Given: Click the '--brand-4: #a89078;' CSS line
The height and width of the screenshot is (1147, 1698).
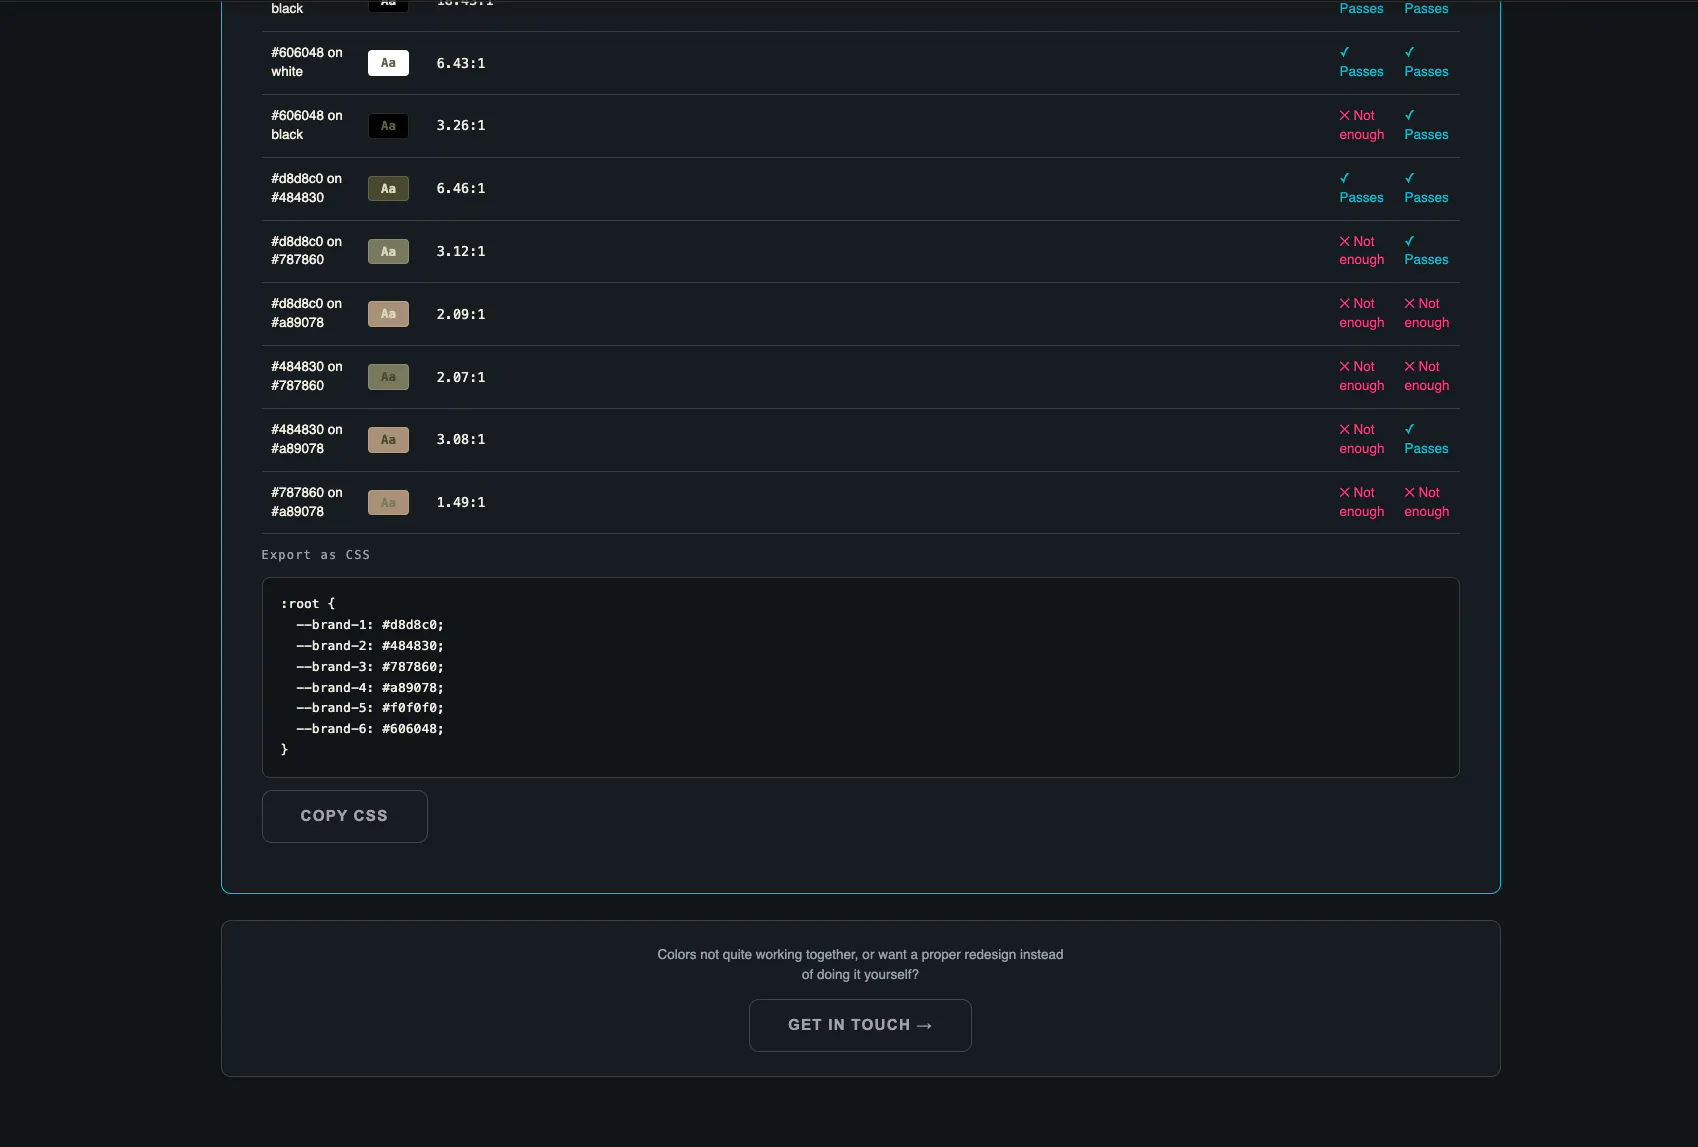Looking at the screenshot, I should tap(370, 688).
